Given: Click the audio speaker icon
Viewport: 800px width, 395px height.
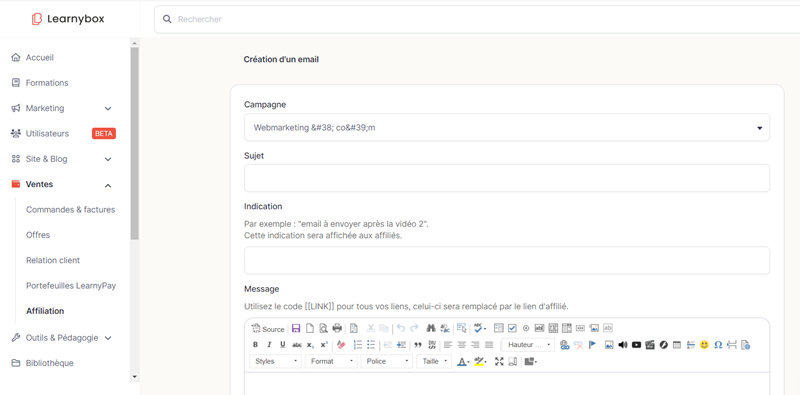Looking at the screenshot, I should pyautogui.click(x=622, y=345).
